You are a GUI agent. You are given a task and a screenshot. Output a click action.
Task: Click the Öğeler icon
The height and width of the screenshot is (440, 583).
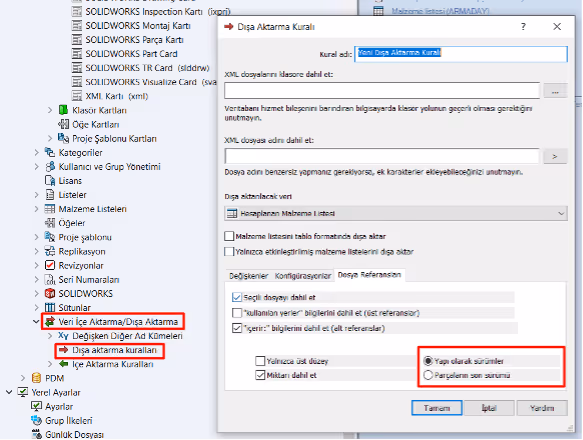point(50,223)
